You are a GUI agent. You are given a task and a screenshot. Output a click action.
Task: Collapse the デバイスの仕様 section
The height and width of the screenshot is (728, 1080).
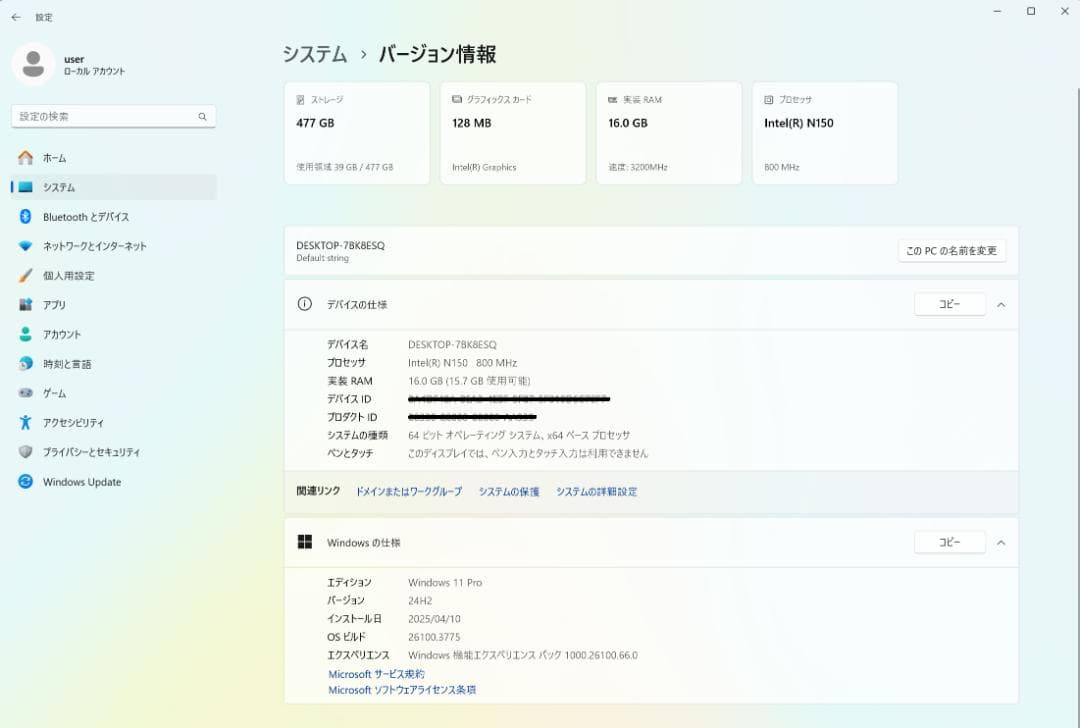point(1001,304)
